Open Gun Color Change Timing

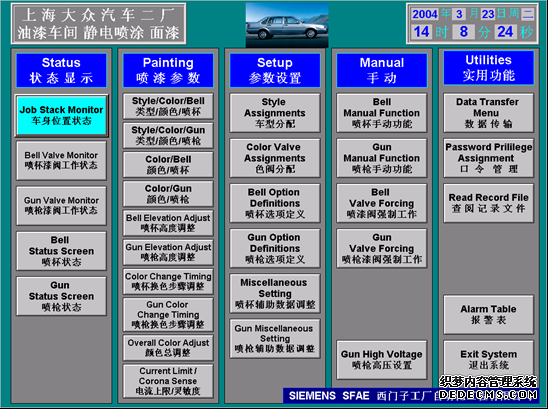[x=168, y=314]
